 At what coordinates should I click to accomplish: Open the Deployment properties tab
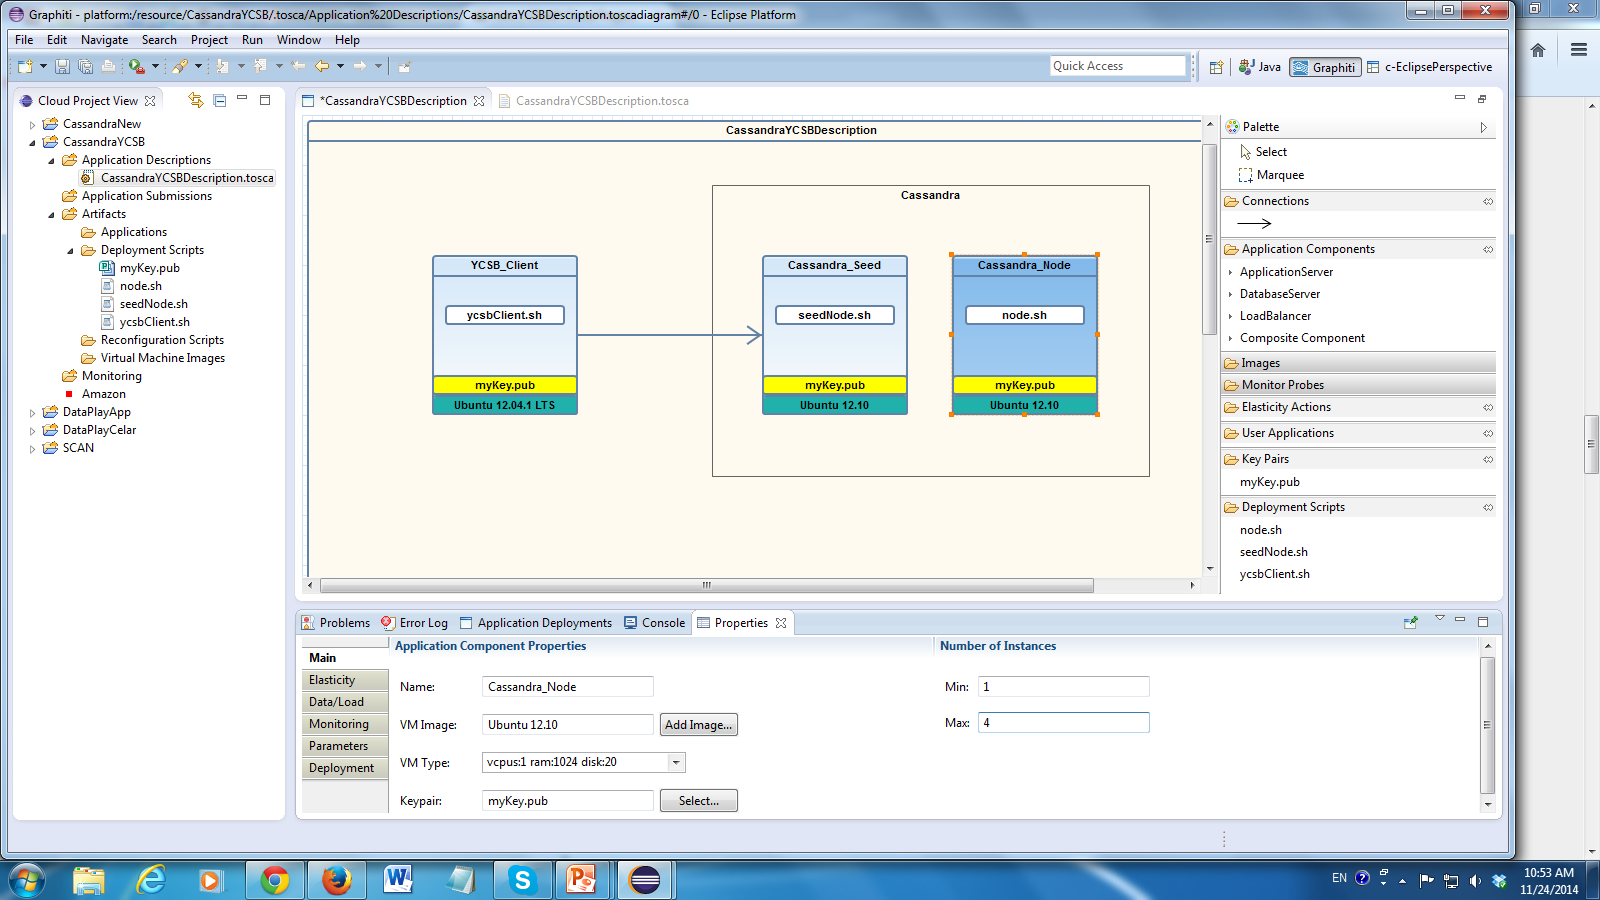(x=344, y=768)
